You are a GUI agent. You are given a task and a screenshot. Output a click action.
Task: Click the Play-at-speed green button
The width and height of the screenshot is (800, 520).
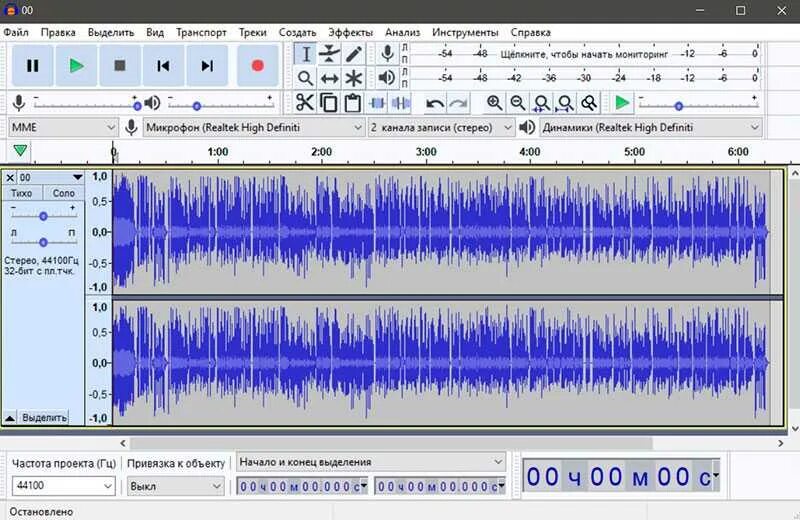pos(622,103)
